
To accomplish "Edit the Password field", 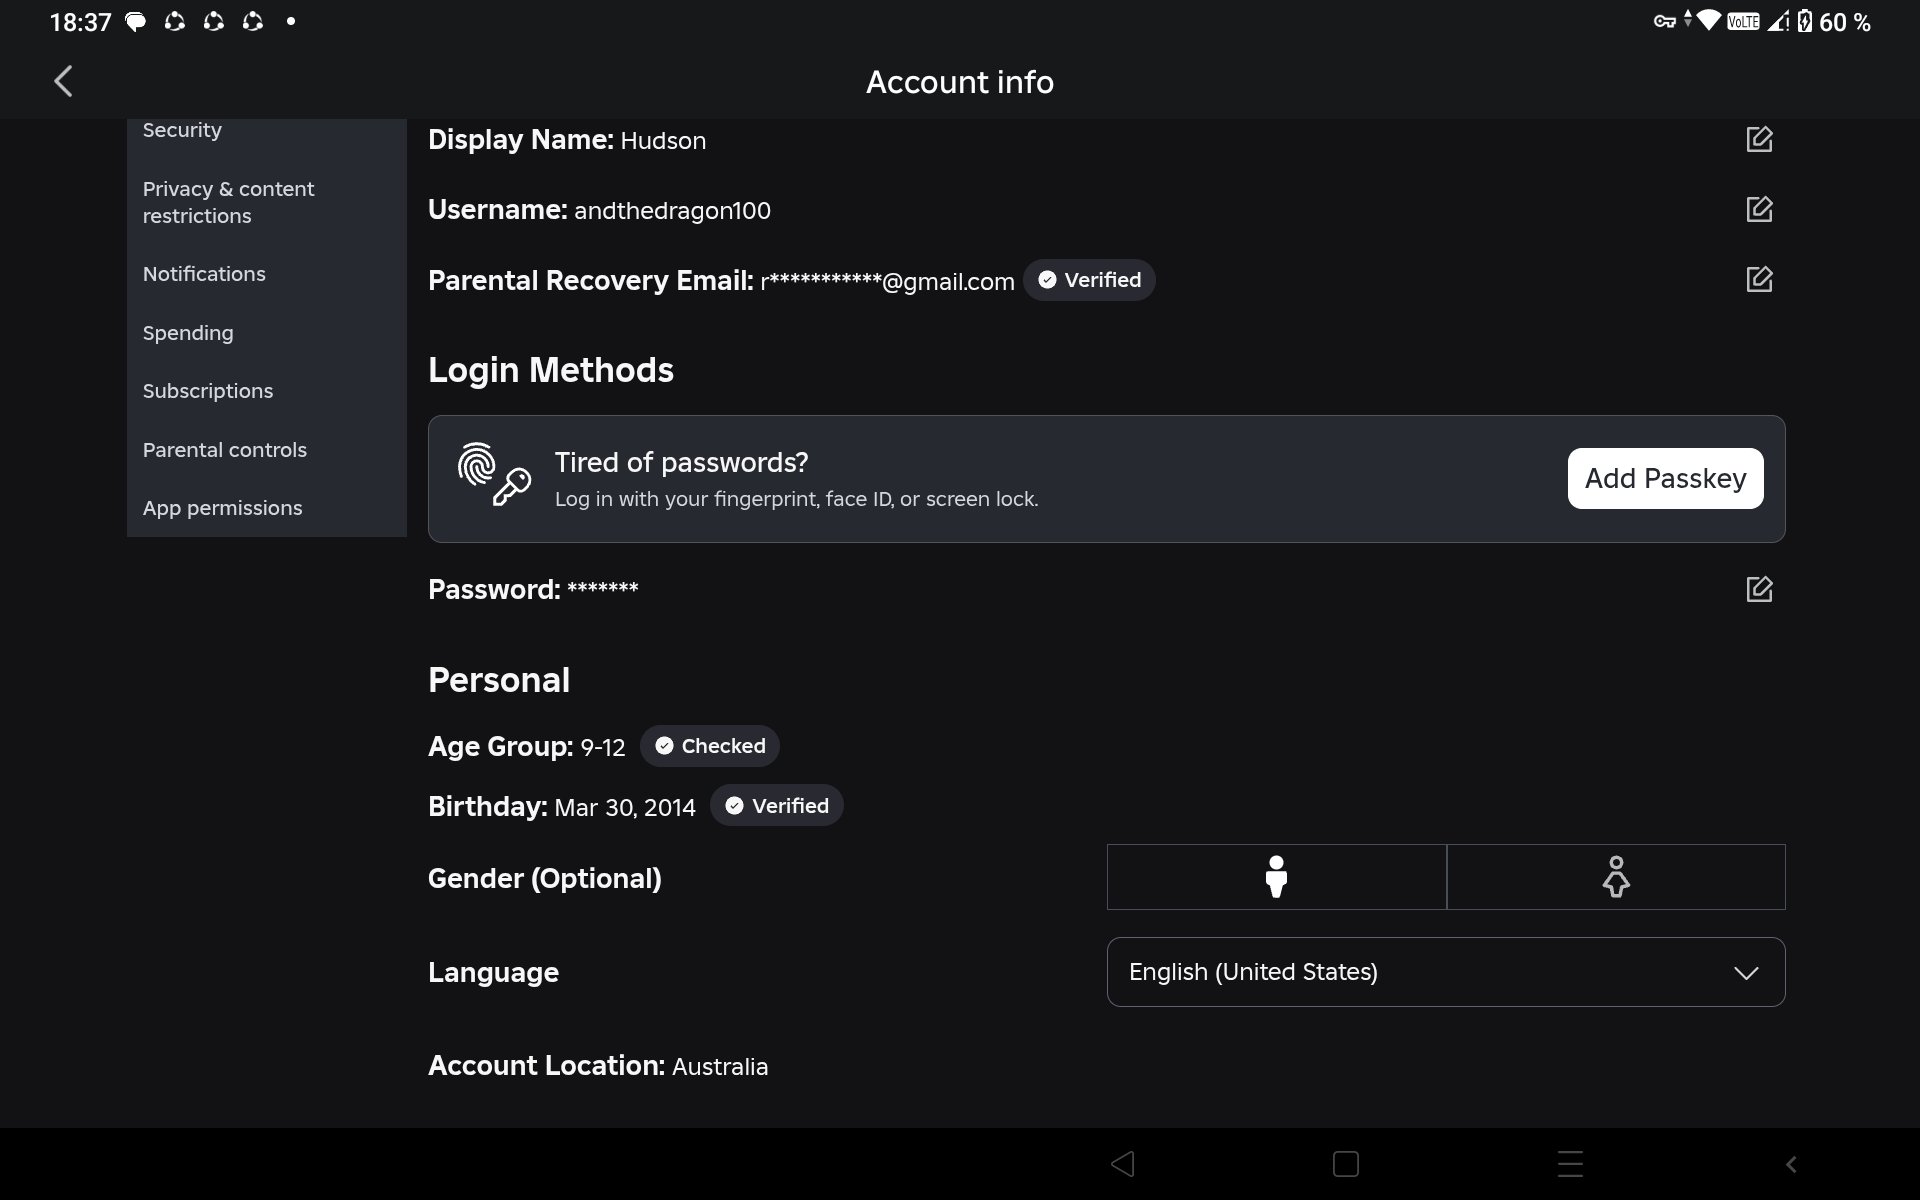I will [x=1759, y=589].
